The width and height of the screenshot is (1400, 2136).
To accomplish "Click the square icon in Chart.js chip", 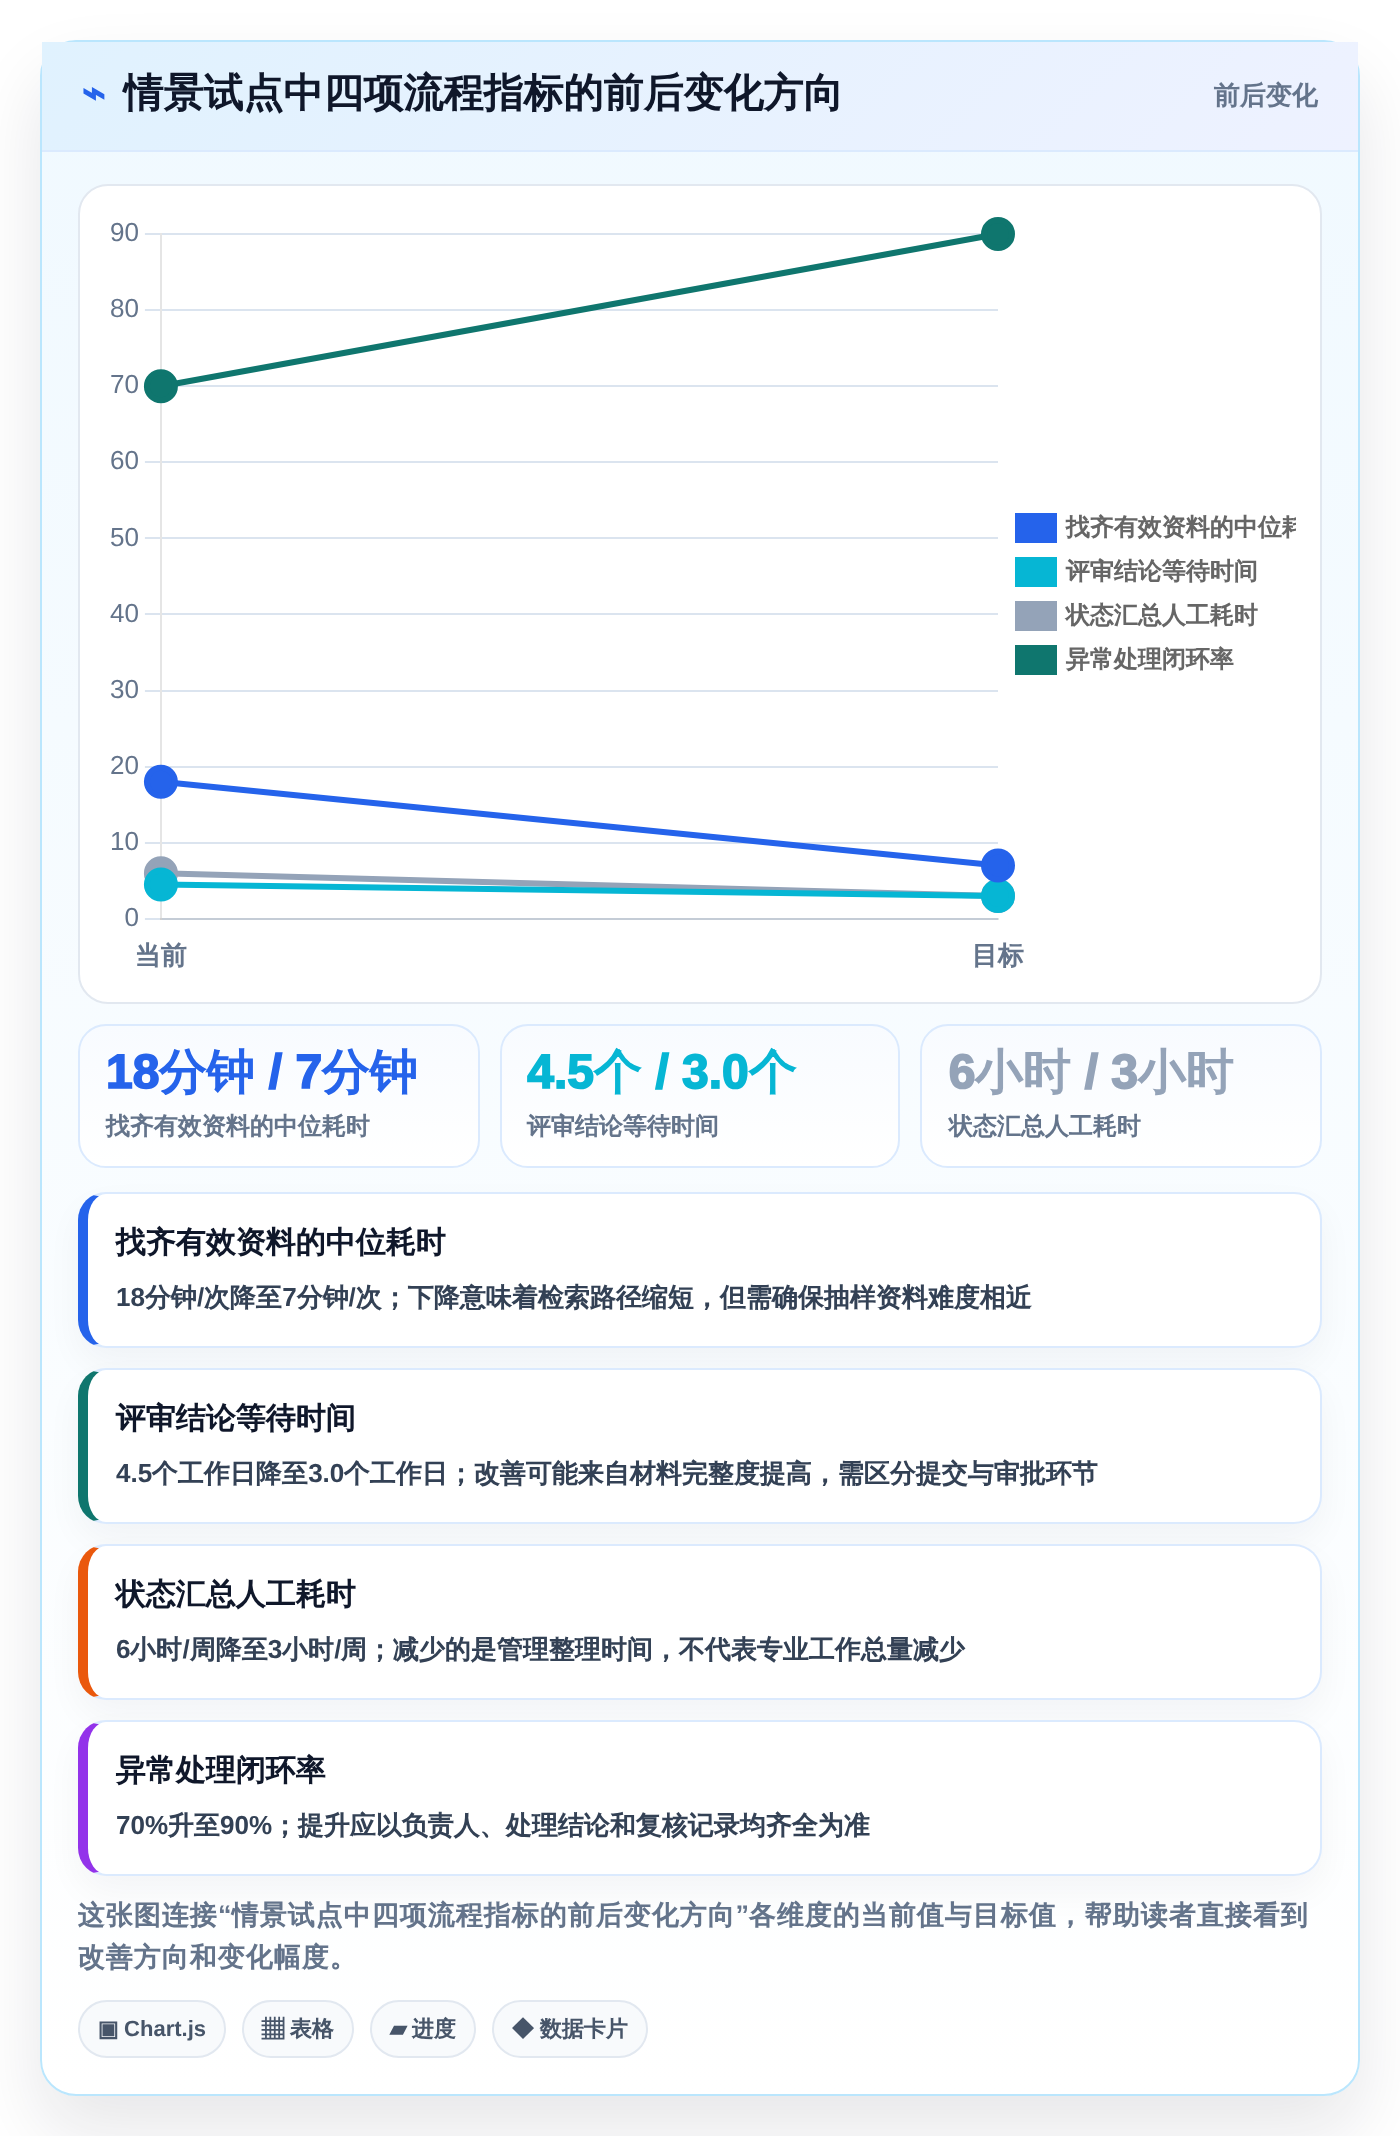I will (x=108, y=2029).
